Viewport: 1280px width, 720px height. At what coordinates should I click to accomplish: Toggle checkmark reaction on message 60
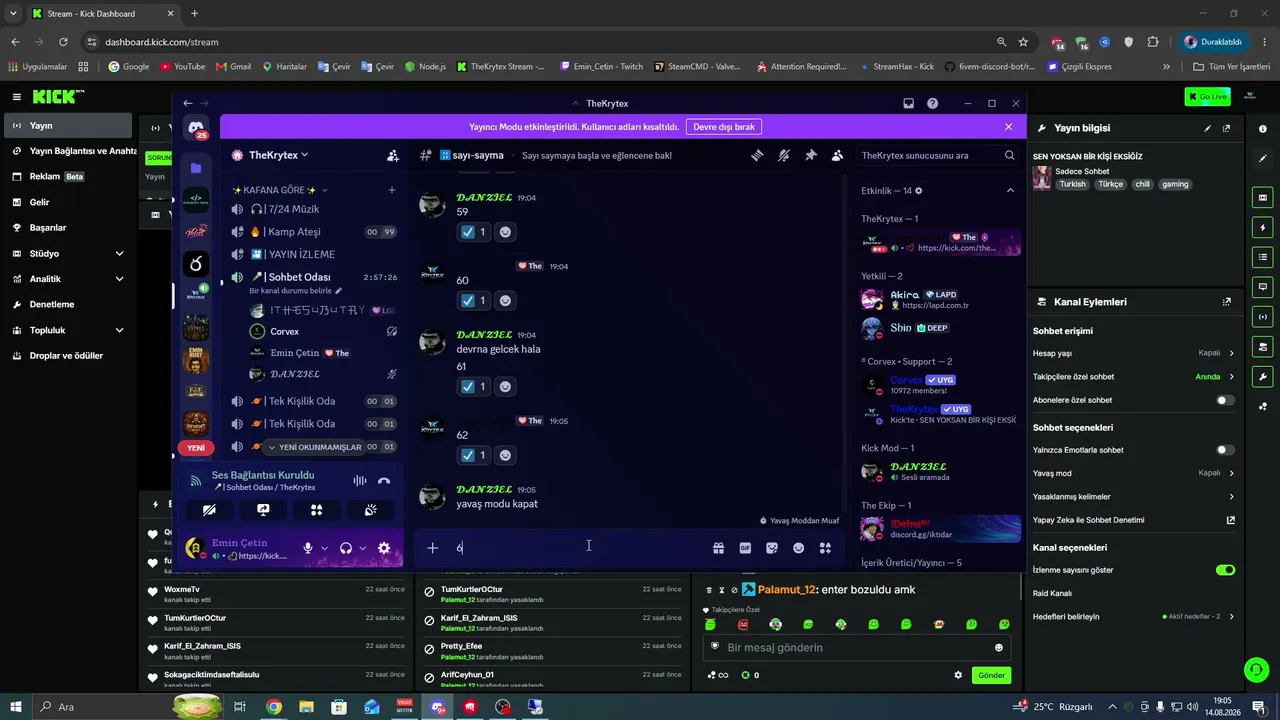(473, 300)
